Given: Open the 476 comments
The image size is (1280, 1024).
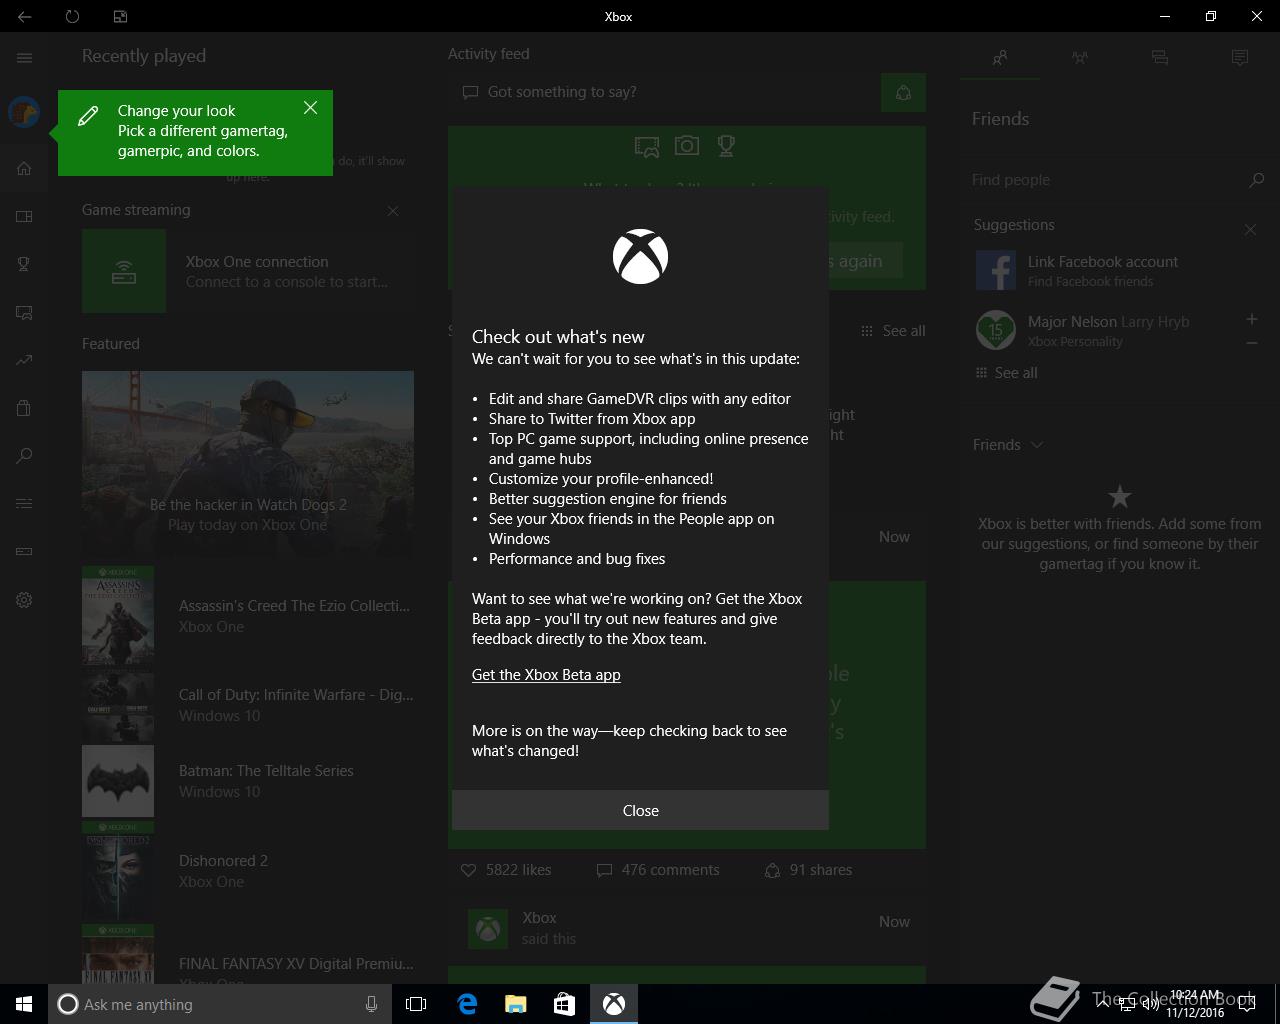Looking at the screenshot, I should 658,870.
